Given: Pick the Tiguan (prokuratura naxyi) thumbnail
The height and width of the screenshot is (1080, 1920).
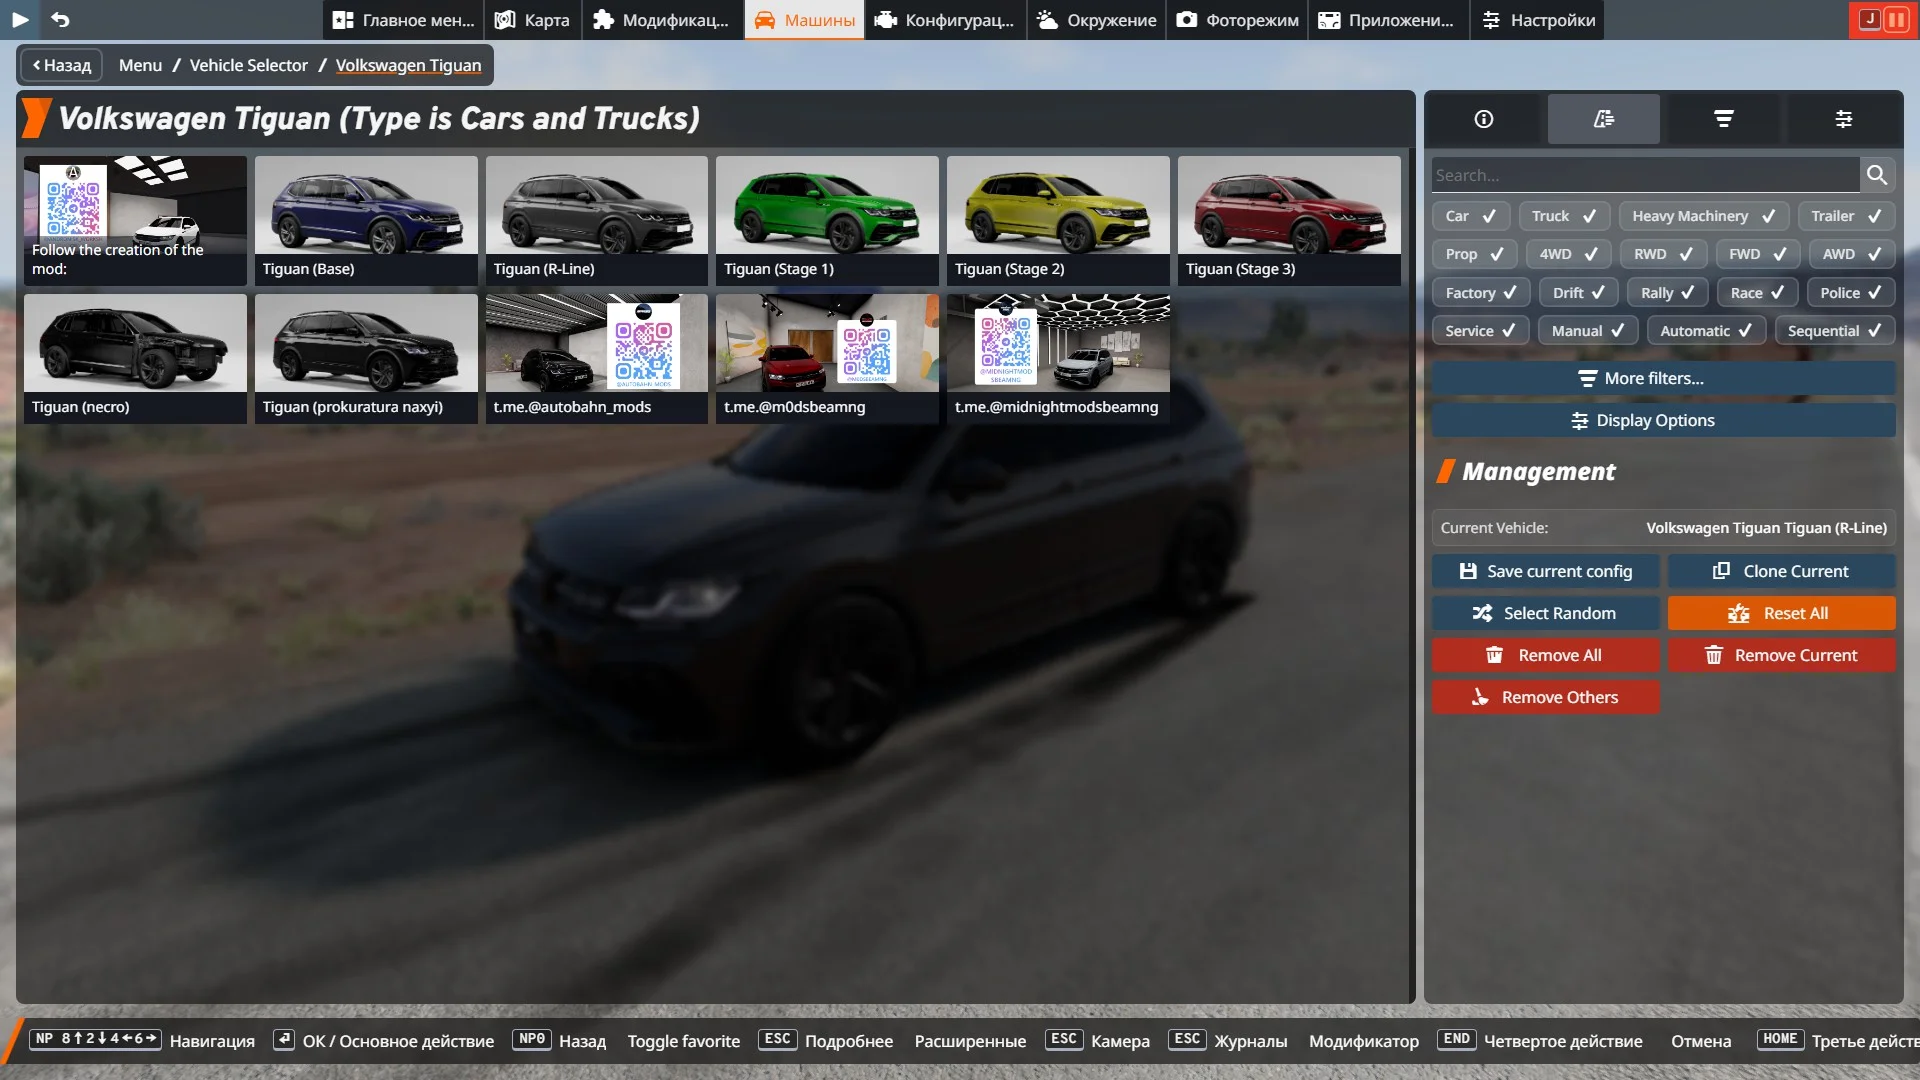Looking at the screenshot, I should [366, 358].
